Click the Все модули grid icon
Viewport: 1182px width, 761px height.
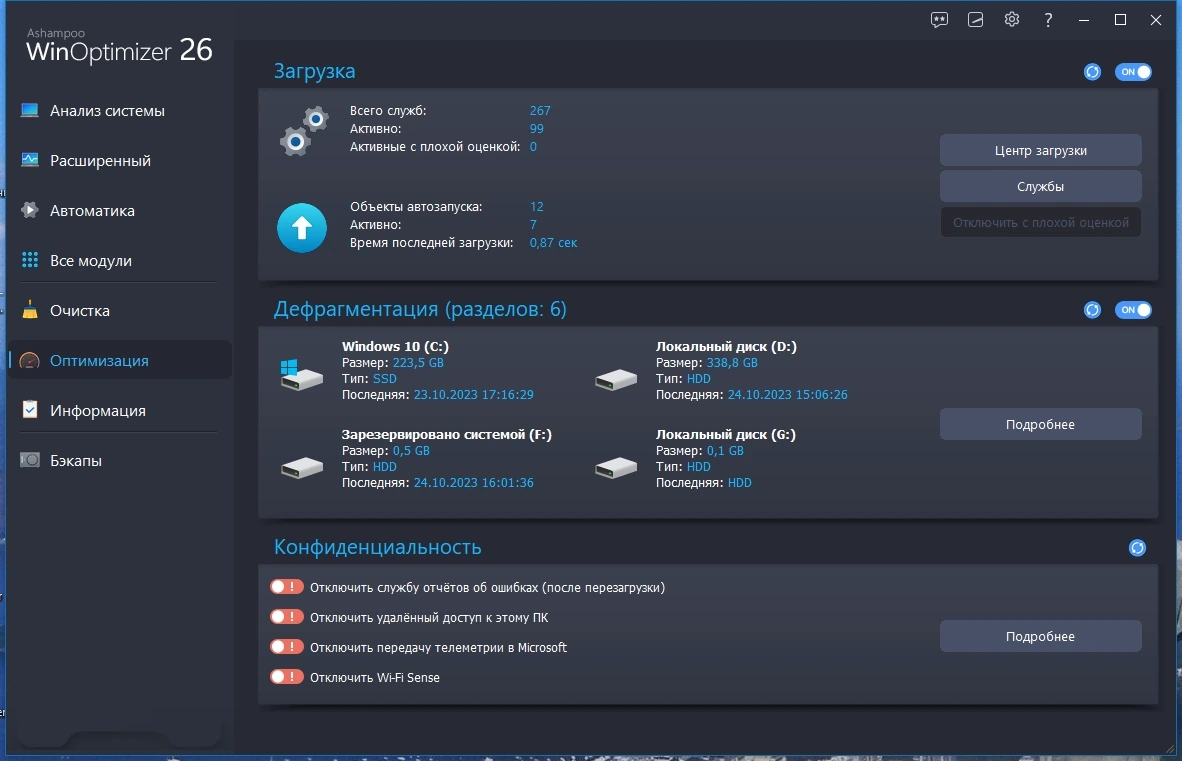click(x=29, y=260)
